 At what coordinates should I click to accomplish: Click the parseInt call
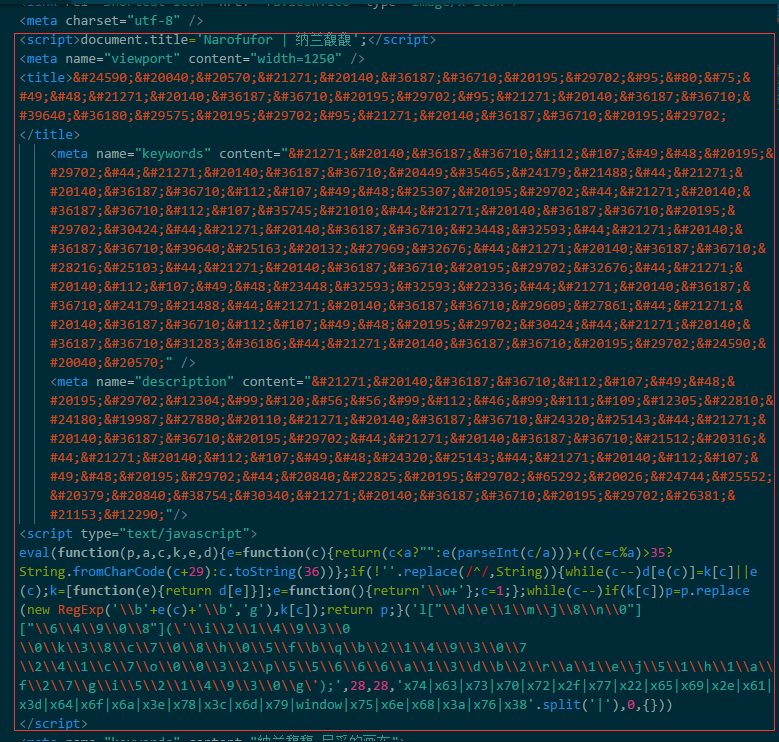507,553
